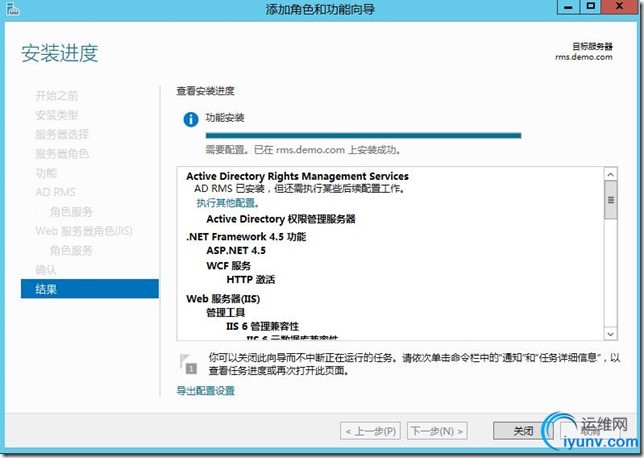This screenshot has height=458, width=644.
Task: Click the wizard icon in title bar
Action: tap(13, 8)
